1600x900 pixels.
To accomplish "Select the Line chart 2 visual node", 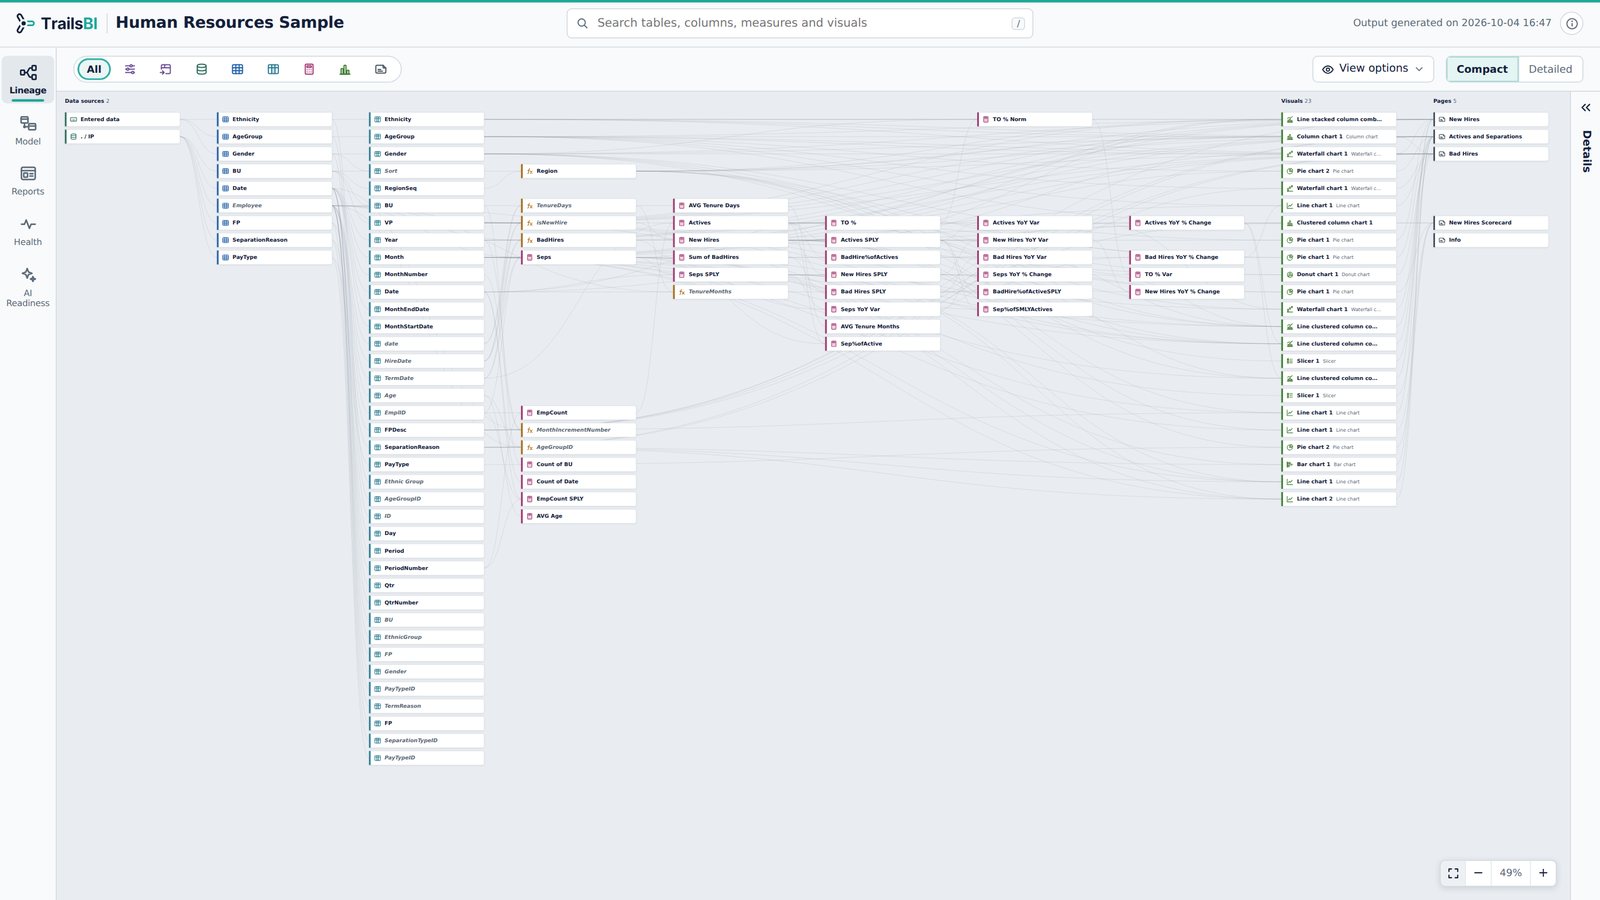I will point(1339,499).
